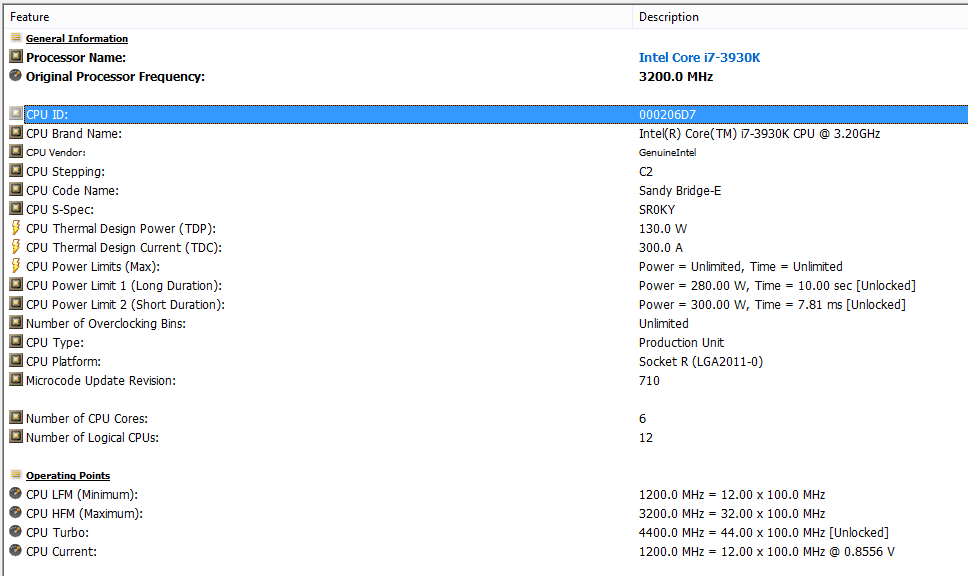Select the CPU ID row label

click(x=47, y=115)
